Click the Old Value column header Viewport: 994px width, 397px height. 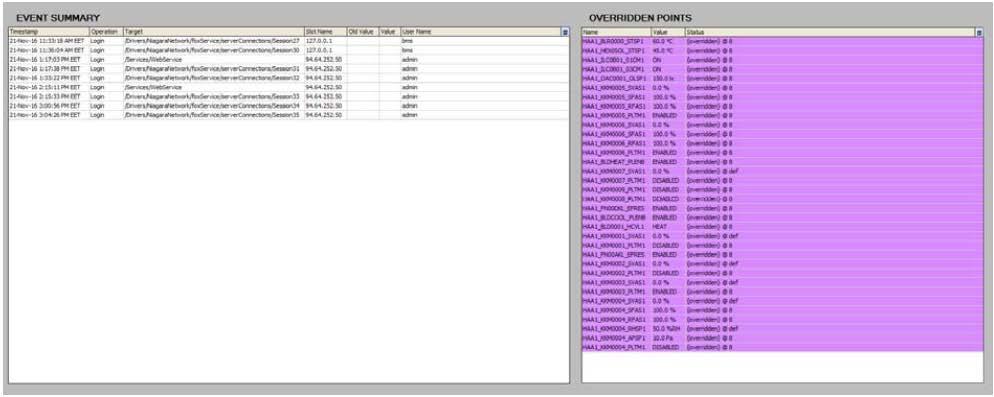coord(363,31)
